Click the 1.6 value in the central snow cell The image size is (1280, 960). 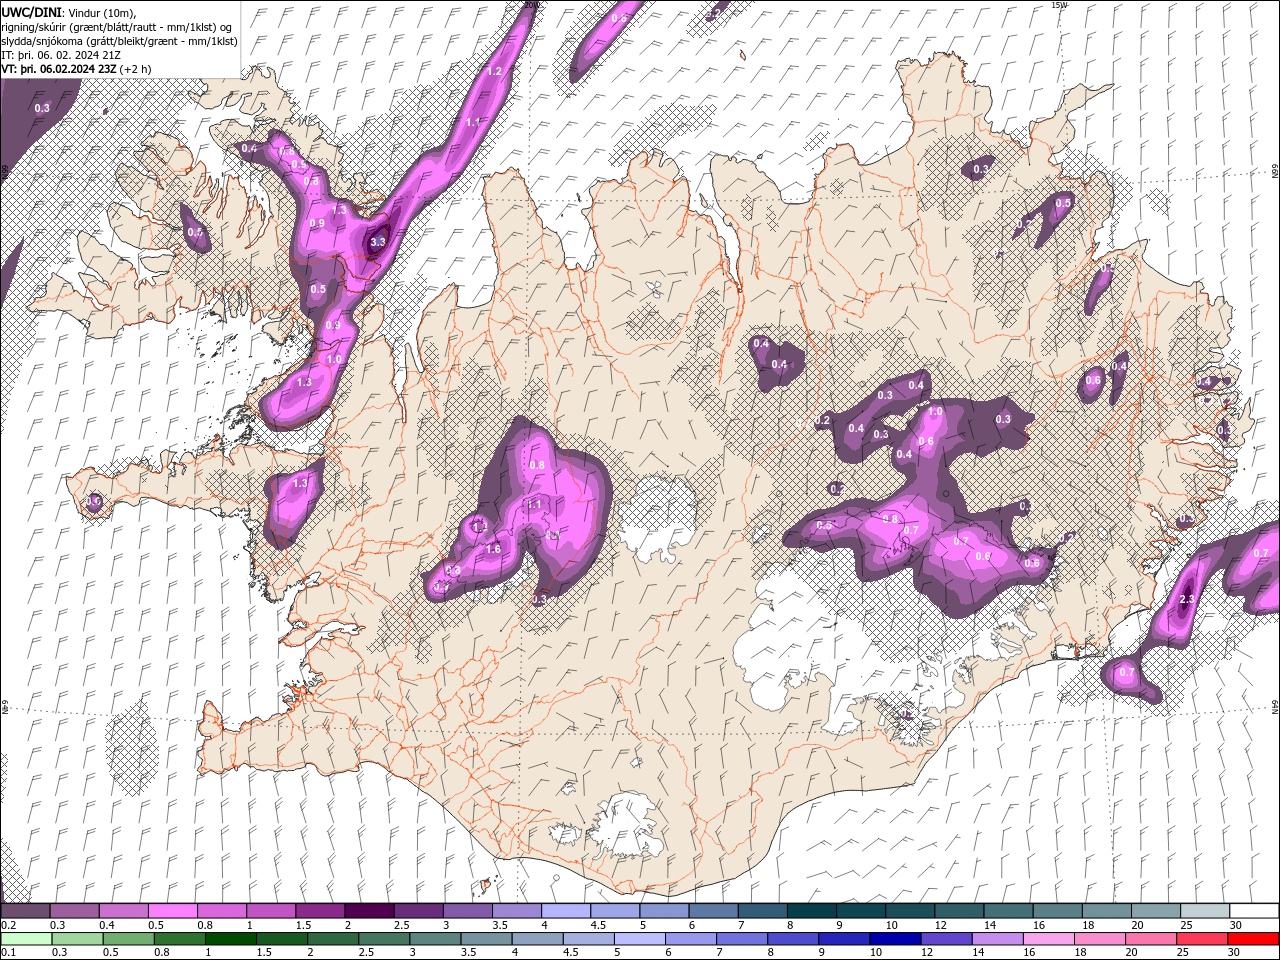coord(493,549)
